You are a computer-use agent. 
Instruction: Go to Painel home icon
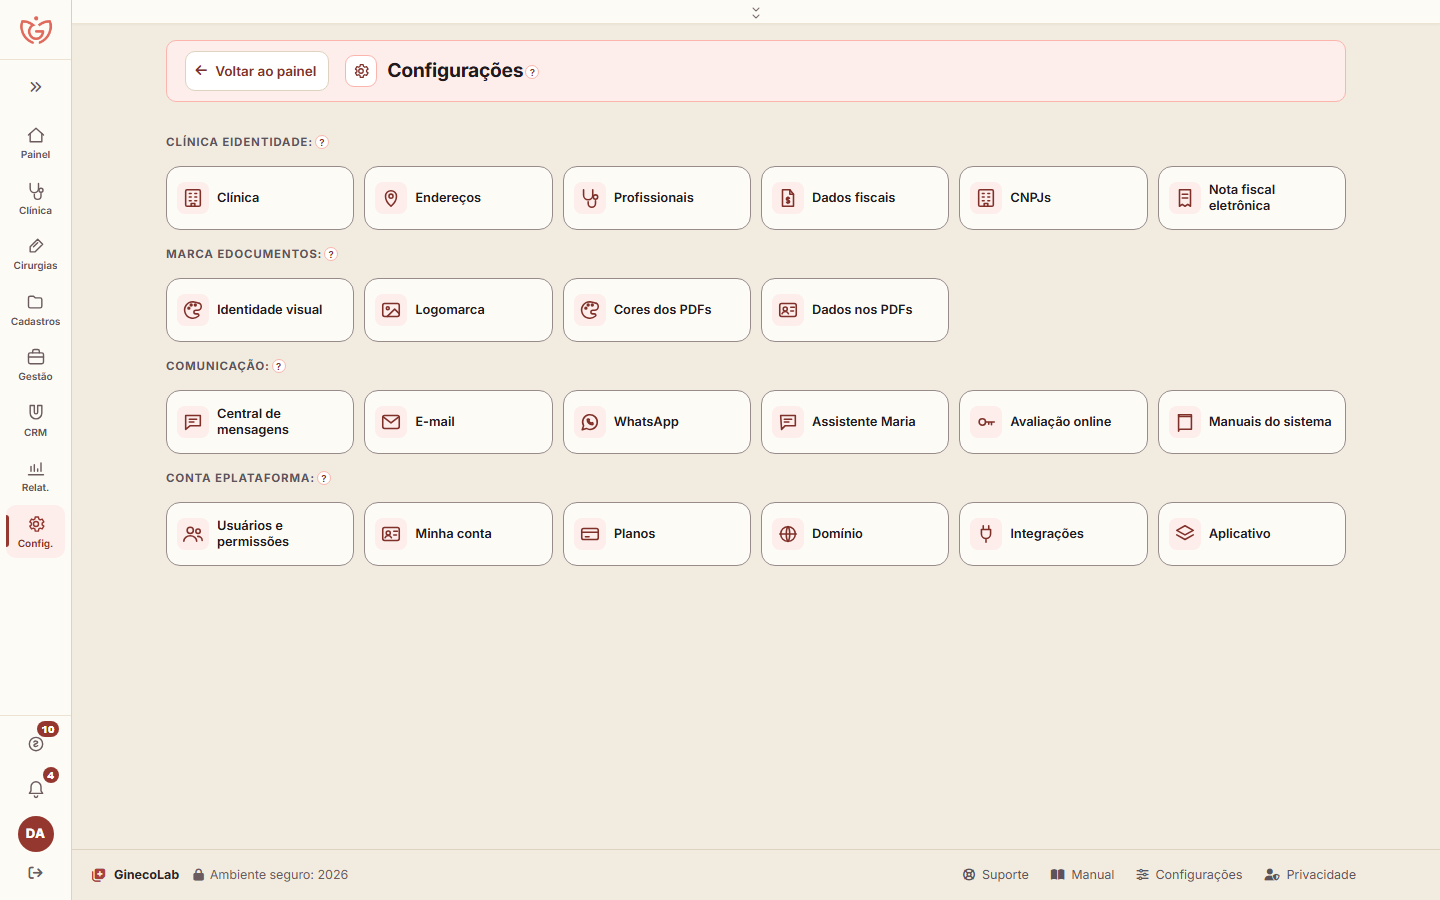pos(36,142)
